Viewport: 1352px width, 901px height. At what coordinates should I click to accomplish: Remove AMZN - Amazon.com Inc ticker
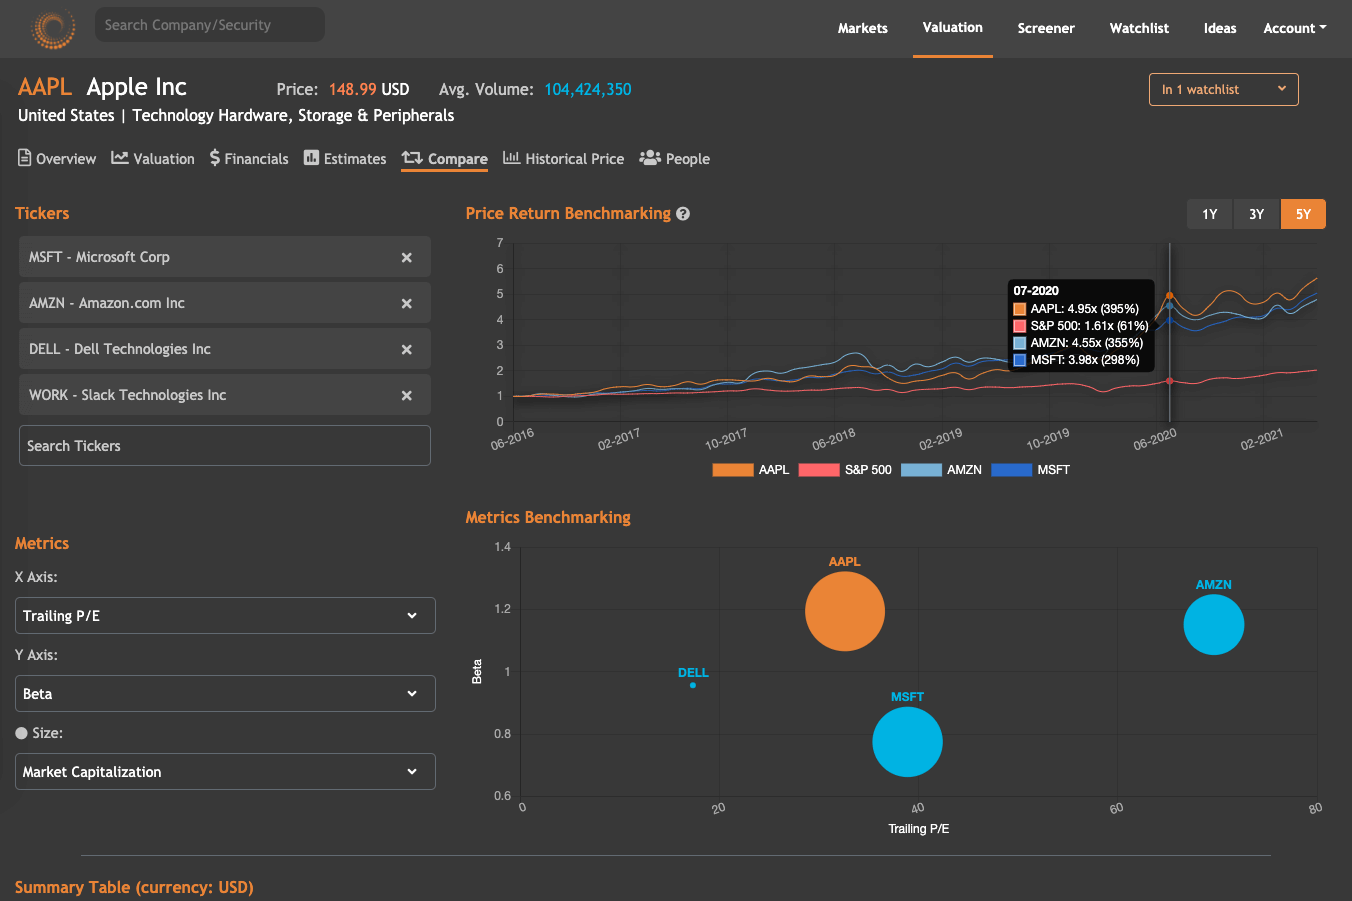[x=407, y=304]
